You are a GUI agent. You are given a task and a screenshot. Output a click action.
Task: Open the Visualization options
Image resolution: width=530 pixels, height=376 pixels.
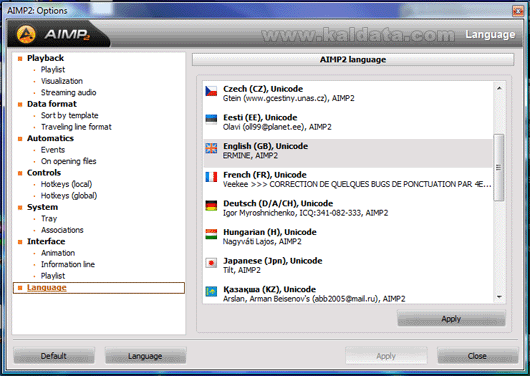(62, 81)
